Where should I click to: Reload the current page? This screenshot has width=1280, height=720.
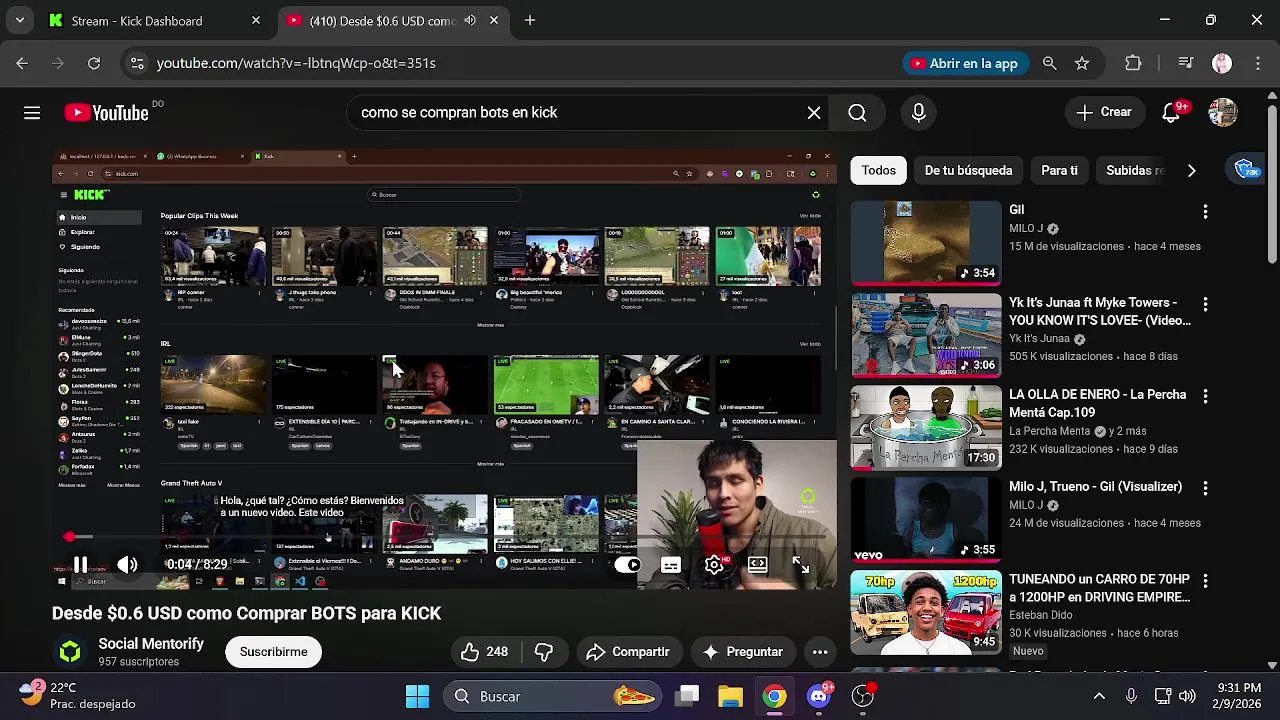click(x=93, y=63)
